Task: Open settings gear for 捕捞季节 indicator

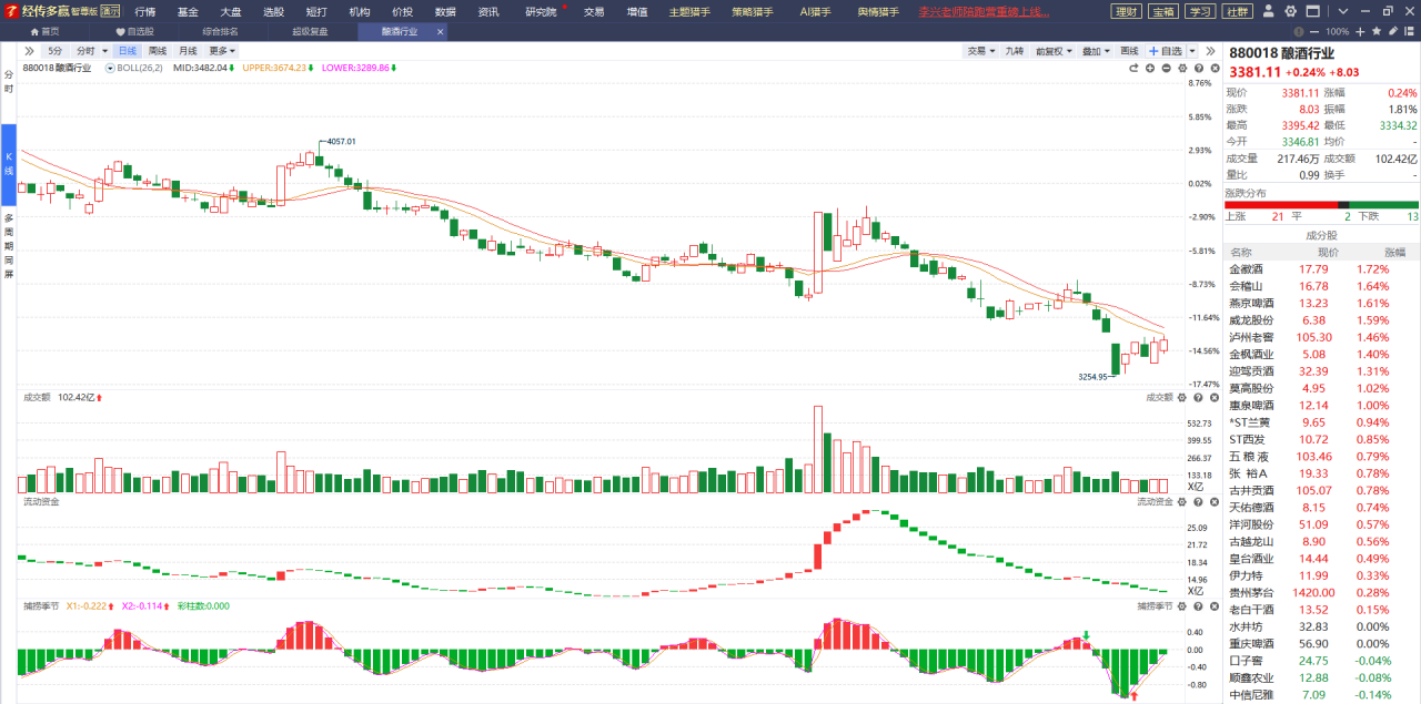Action: pyautogui.click(x=1182, y=606)
